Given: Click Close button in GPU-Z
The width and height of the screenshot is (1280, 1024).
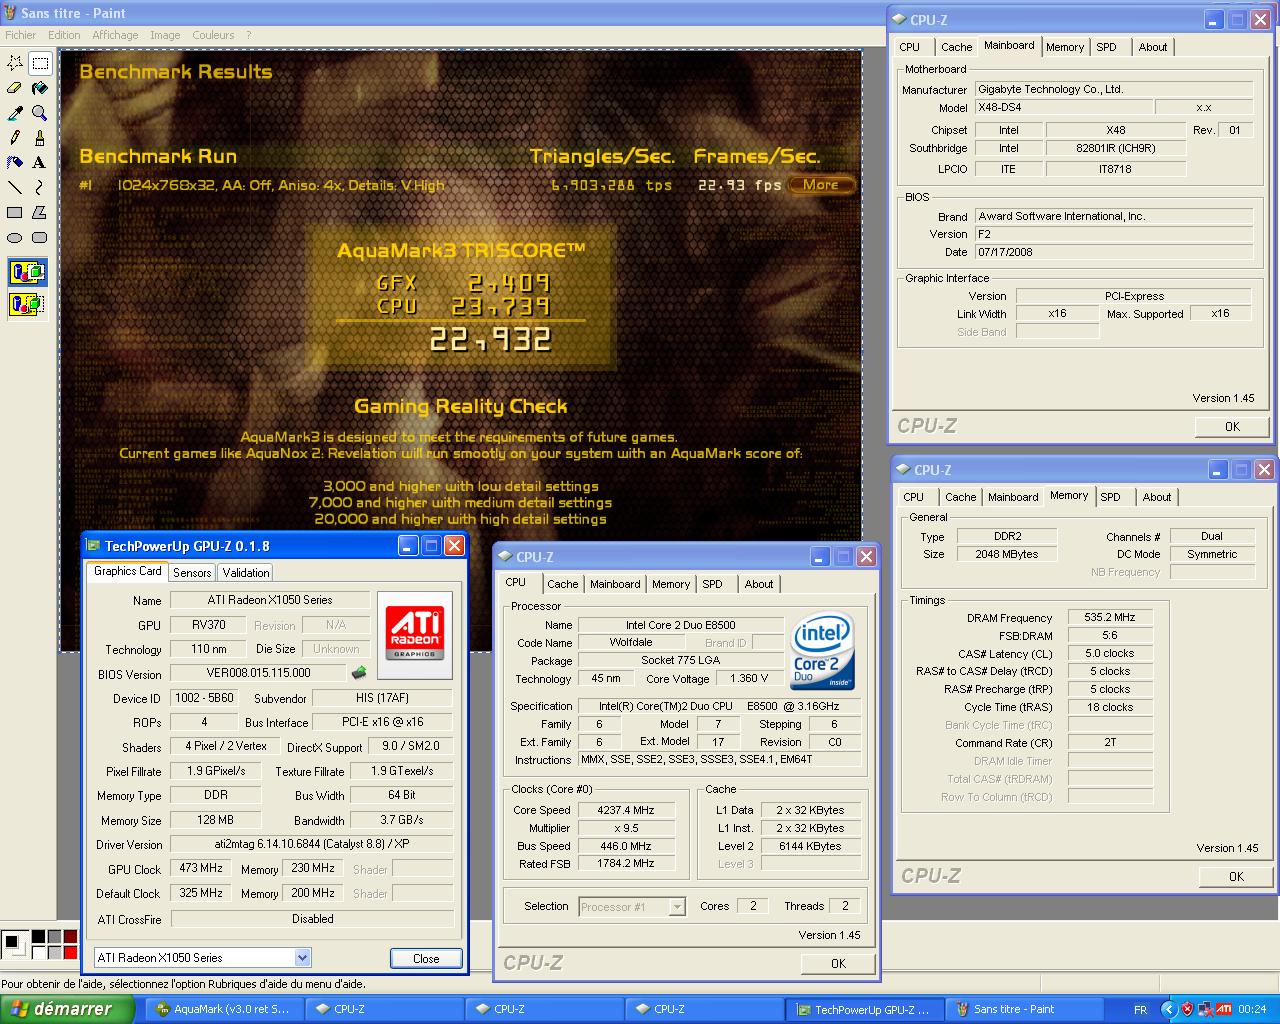Looking at the screenshot, I should [426, 958].
